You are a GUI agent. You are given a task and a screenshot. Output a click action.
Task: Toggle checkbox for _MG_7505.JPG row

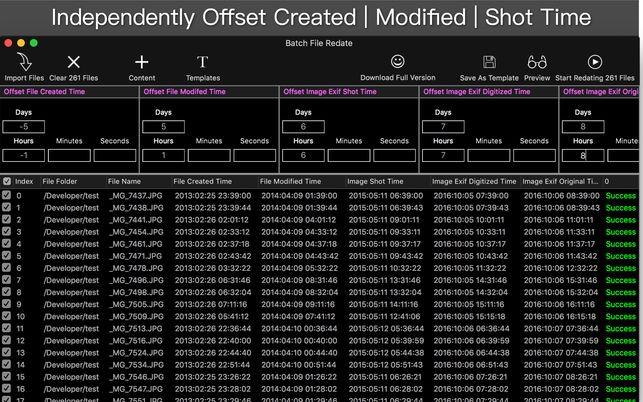(x=7, y=304)
